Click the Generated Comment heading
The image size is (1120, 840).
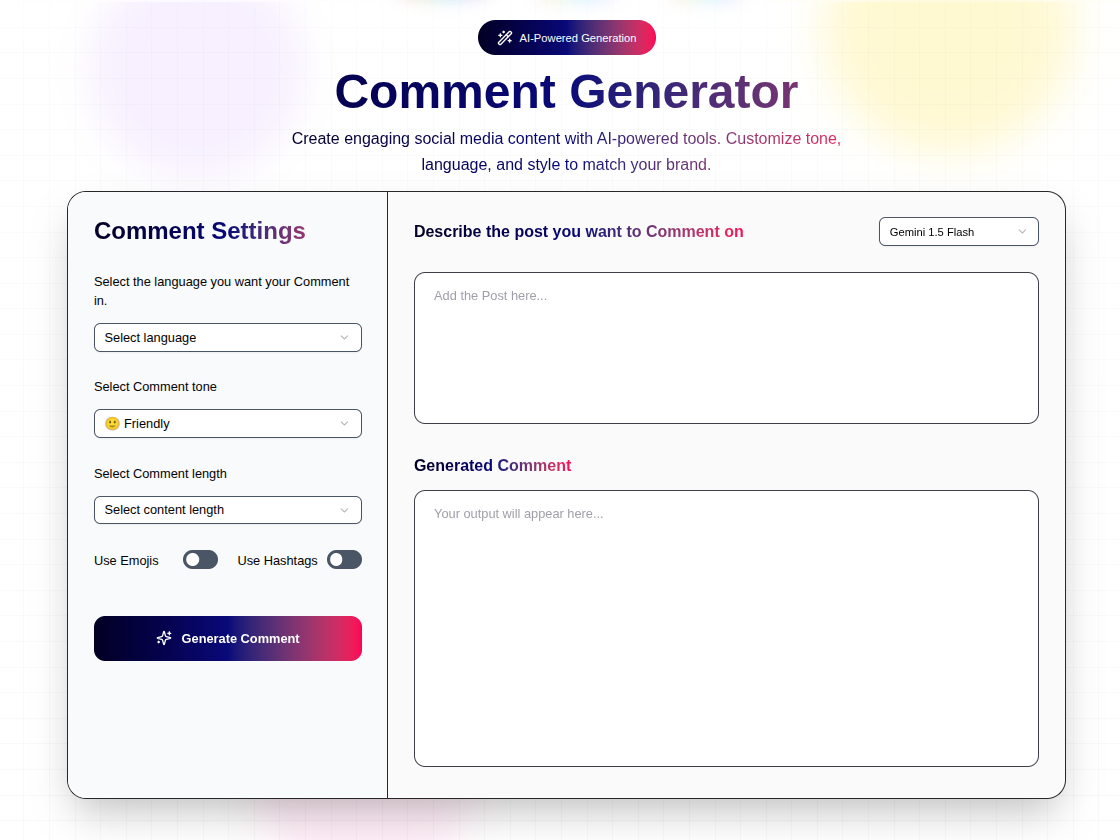coord(493,466)
